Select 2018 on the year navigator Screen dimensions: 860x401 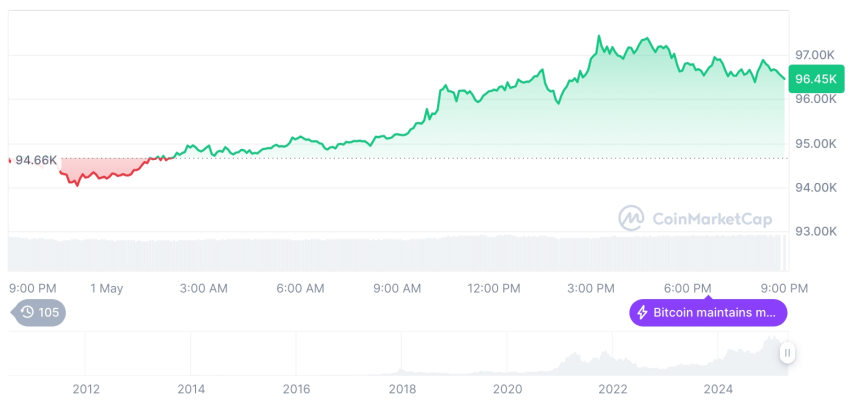tap(402, 389)
